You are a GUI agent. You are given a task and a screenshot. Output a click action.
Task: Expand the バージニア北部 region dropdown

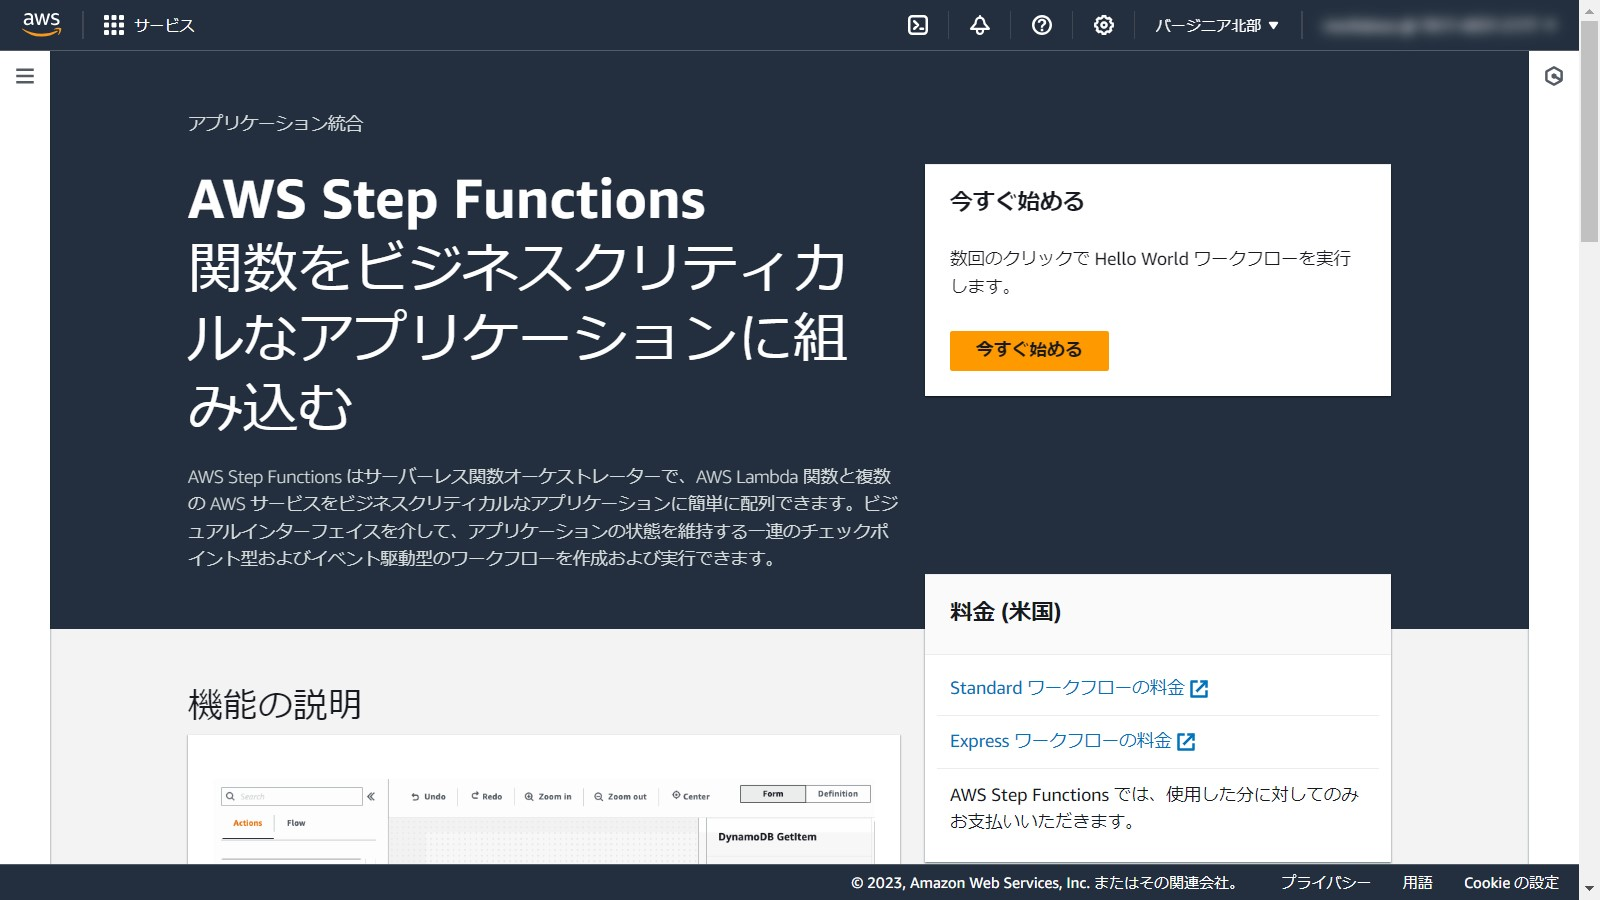[1216, 25]
